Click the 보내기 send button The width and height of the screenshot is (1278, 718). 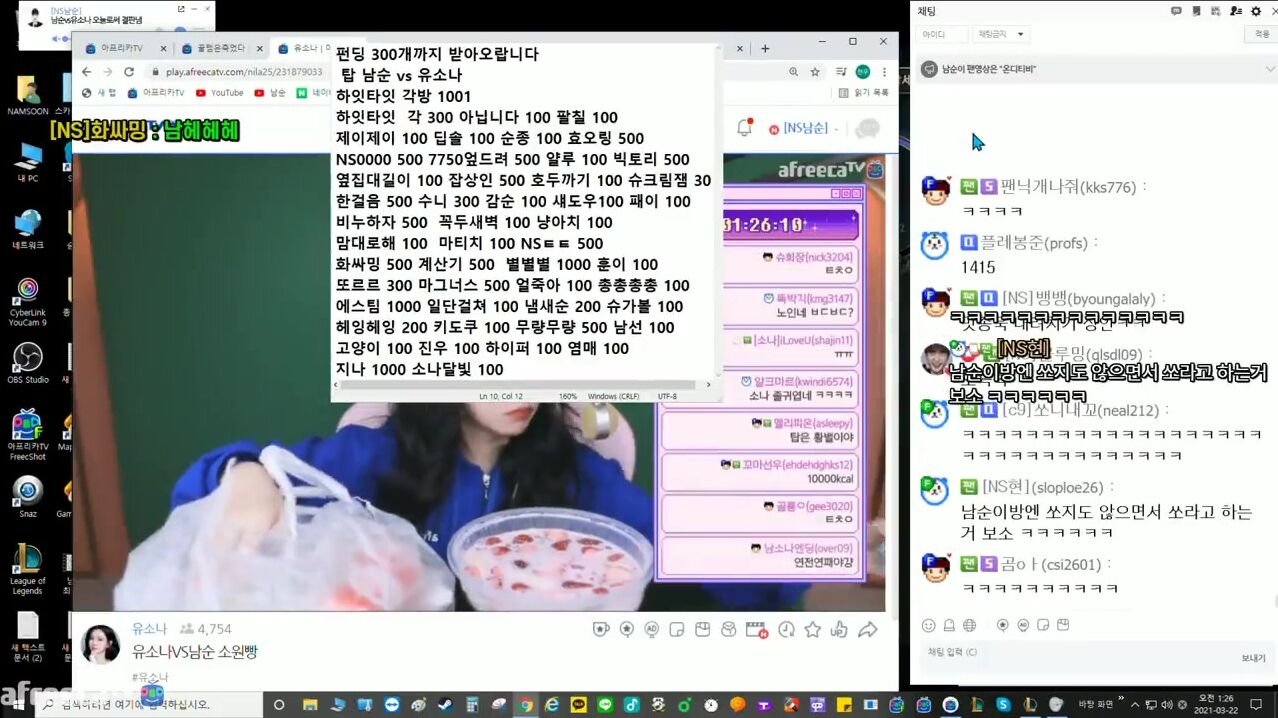point(1253,658)
